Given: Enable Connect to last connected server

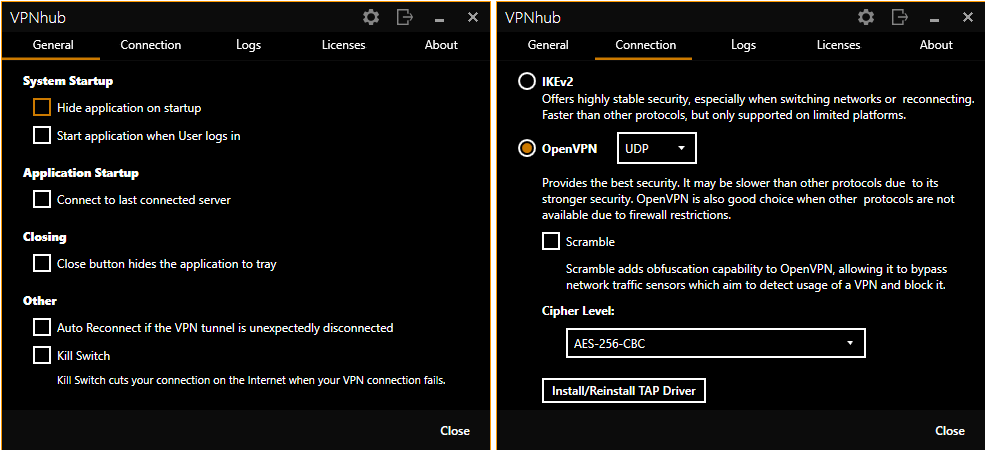Looking at the screenshot, I should pos(42,200).
